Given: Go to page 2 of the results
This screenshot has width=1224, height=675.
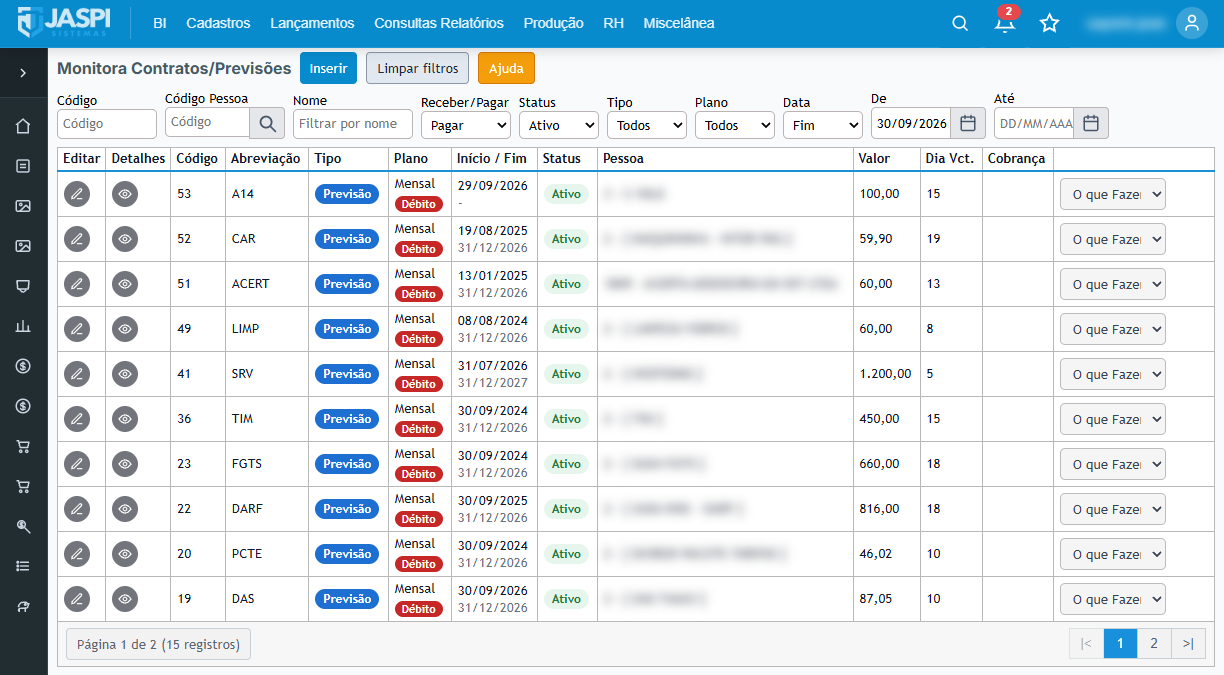Looking at the screenshot, I should (1154, 644).
